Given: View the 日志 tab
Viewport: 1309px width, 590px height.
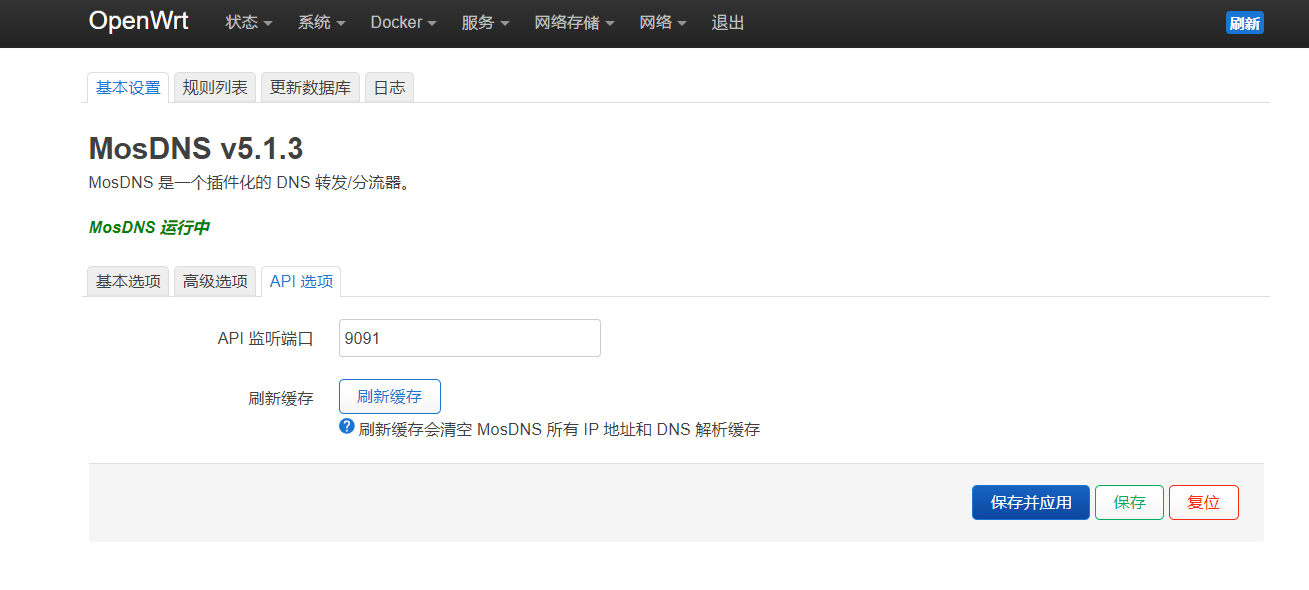Looking at the screenshot, I should [x=389, y=88].
